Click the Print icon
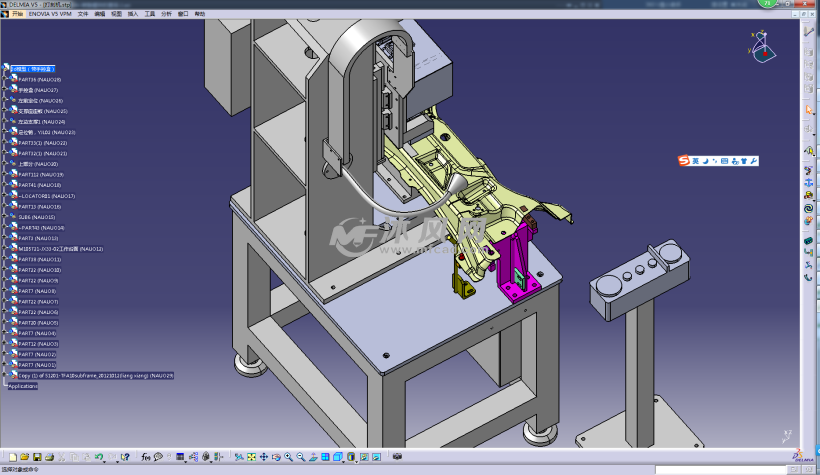820x475 pixels. click(49, 457)
